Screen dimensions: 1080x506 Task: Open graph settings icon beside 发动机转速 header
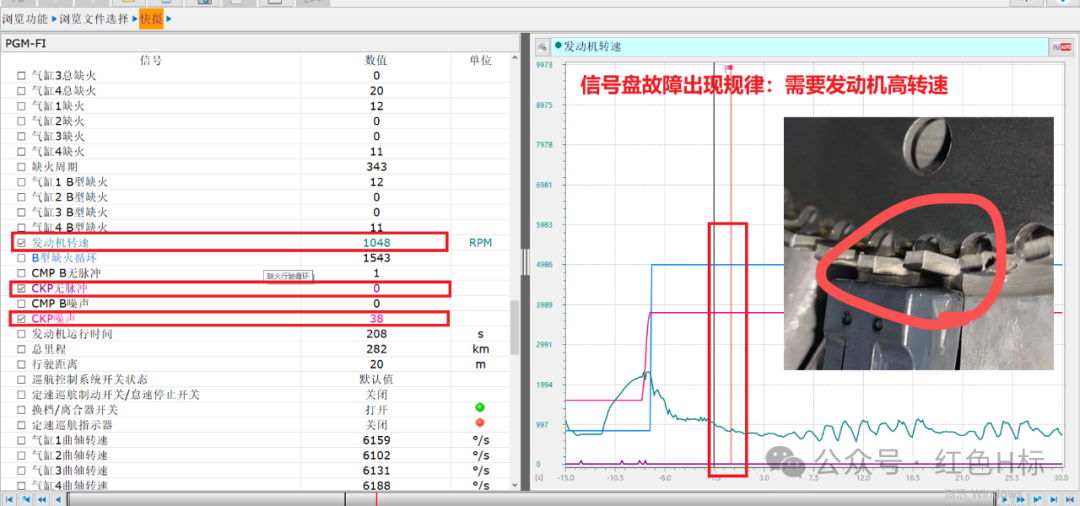[542, 47]
